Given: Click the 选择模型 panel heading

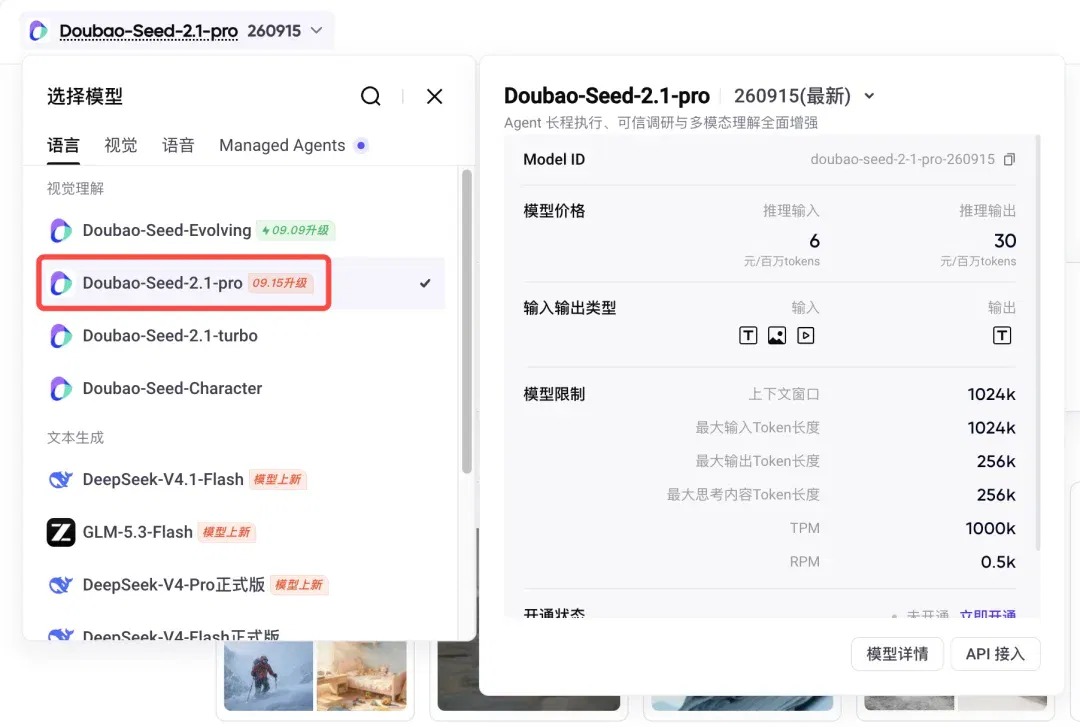Looking at the screenshot, I should point(85,96).
